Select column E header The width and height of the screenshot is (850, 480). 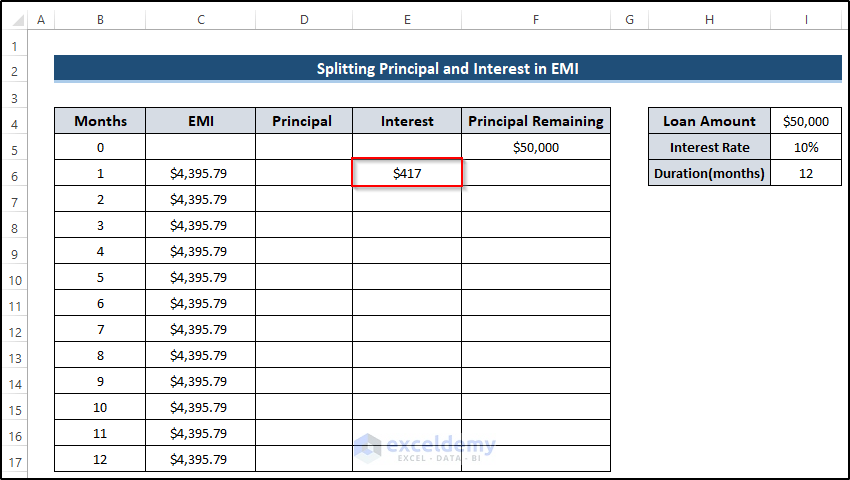407,19
